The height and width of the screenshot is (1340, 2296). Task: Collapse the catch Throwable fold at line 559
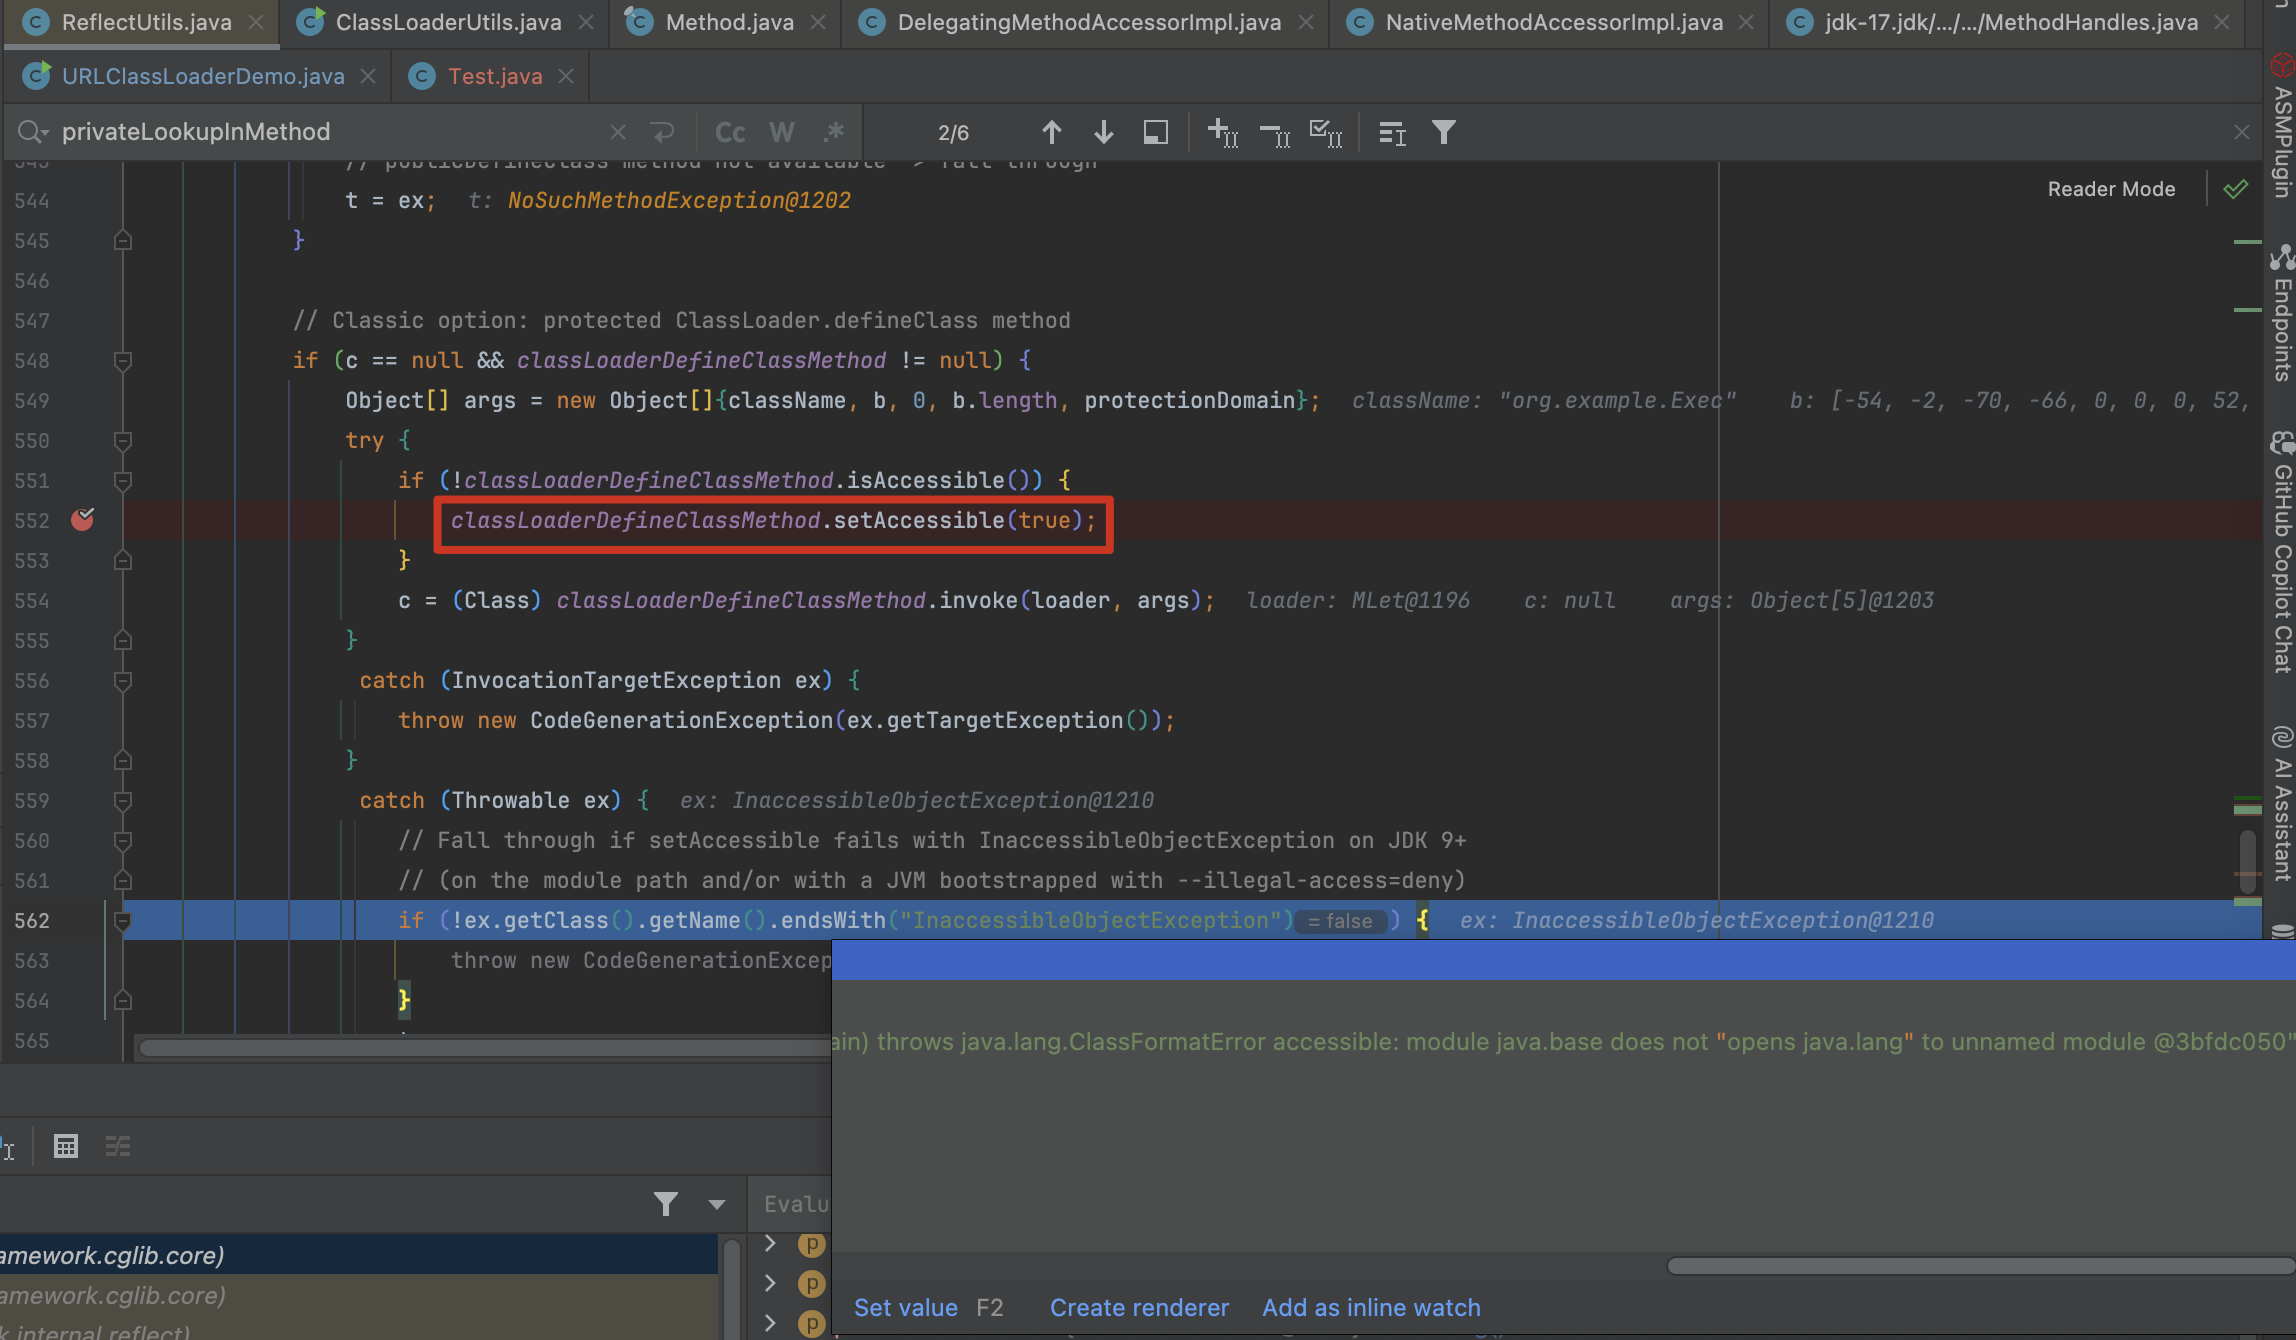tap(123, 800)
